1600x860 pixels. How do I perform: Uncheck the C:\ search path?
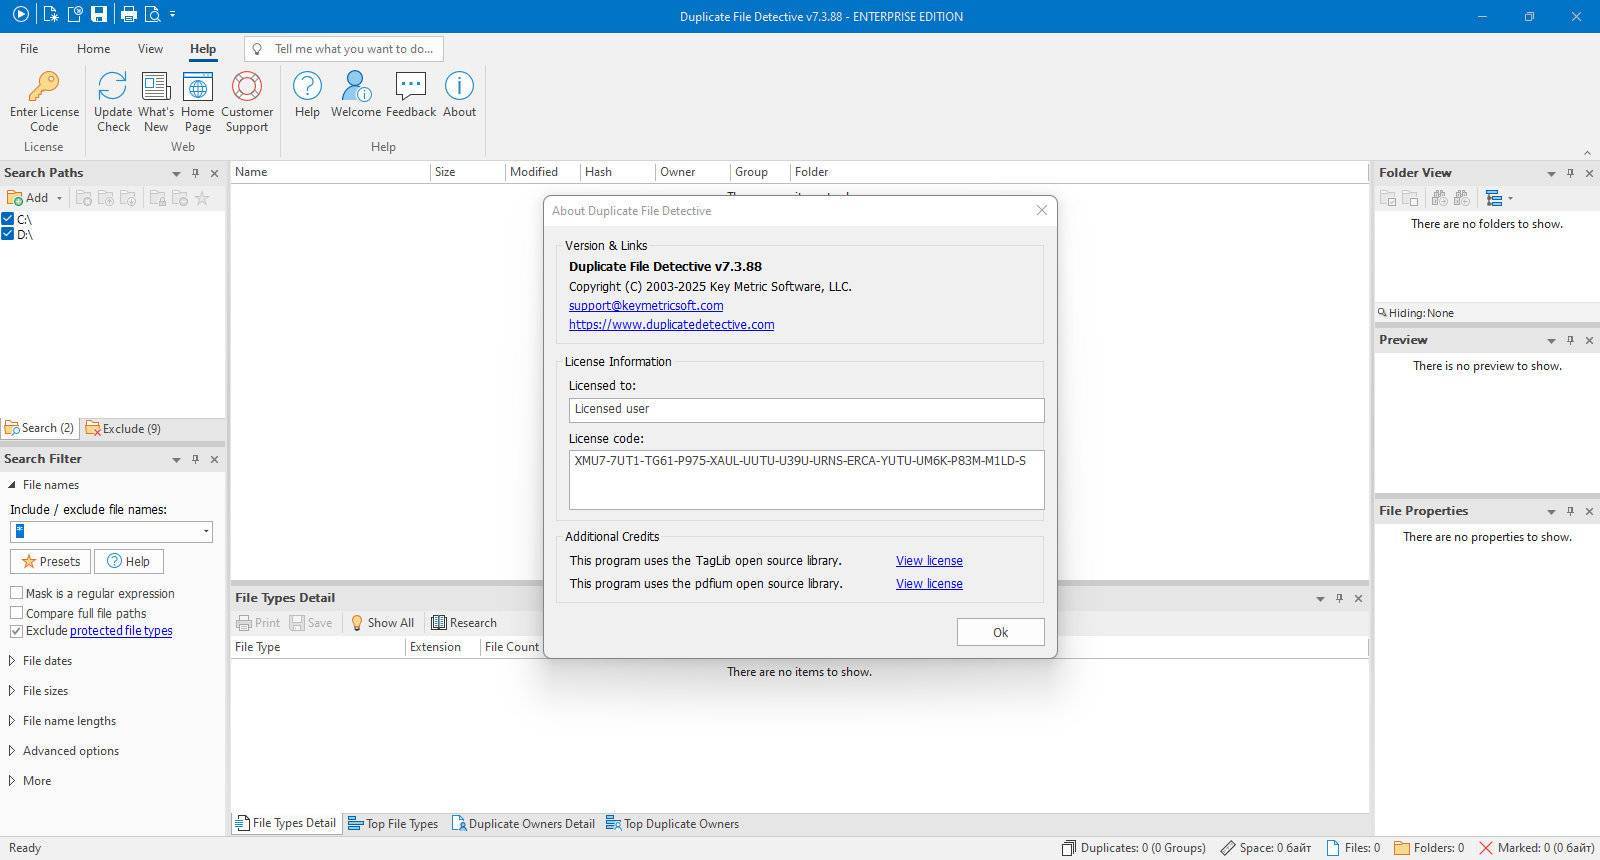8,219
